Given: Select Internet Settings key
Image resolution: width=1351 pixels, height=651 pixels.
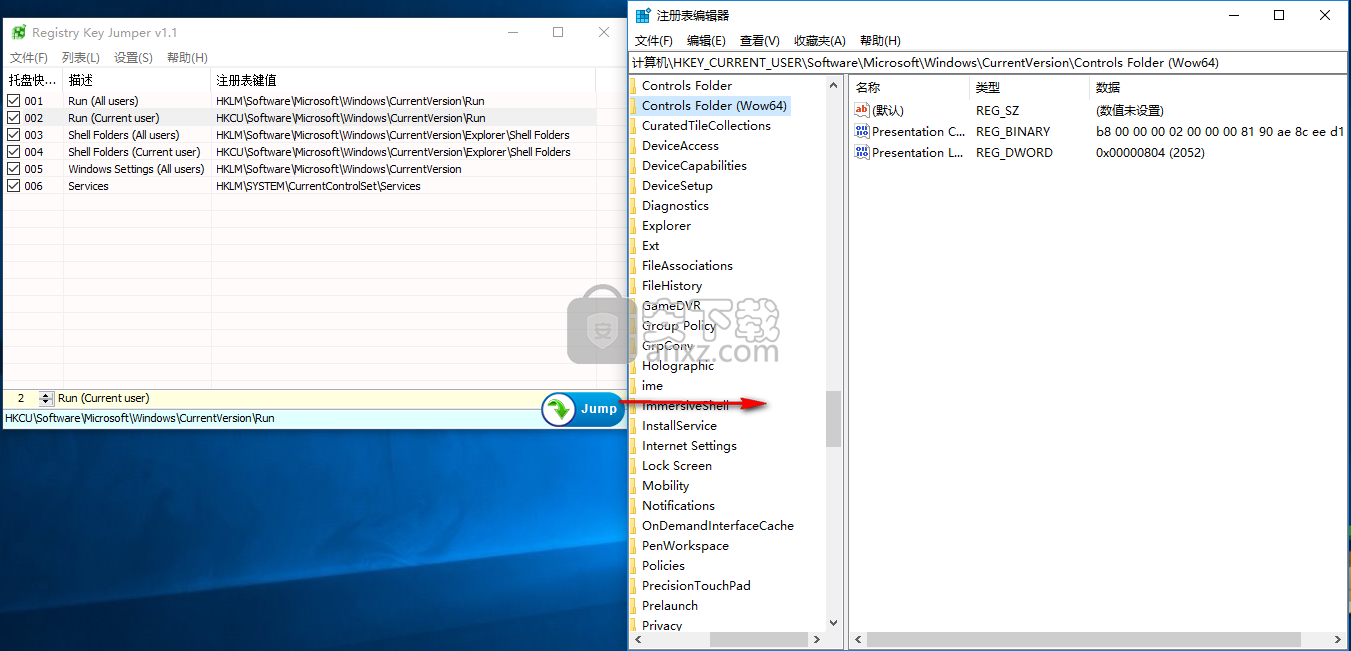Looking at the screenshot, I should (689, 446).
